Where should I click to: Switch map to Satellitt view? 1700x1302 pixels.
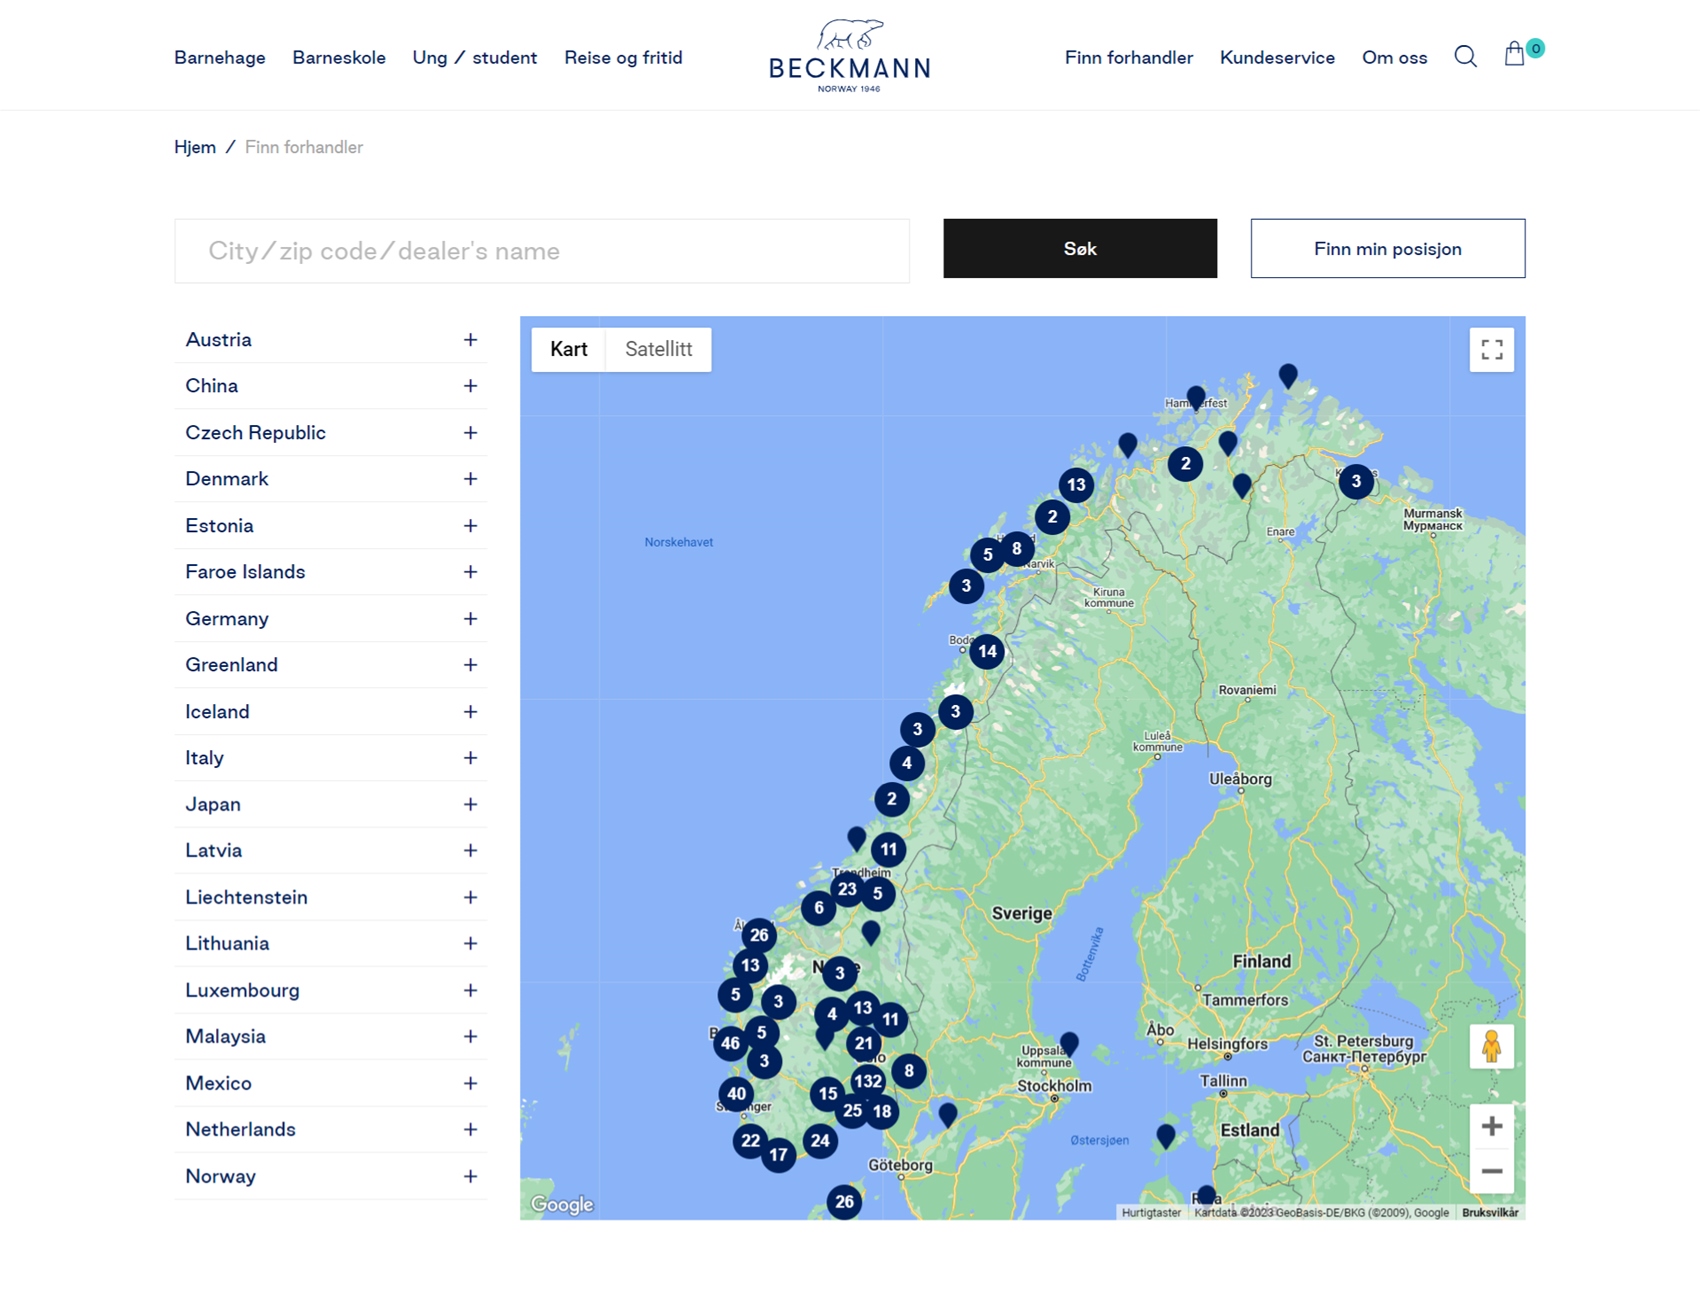pos(658,349)
